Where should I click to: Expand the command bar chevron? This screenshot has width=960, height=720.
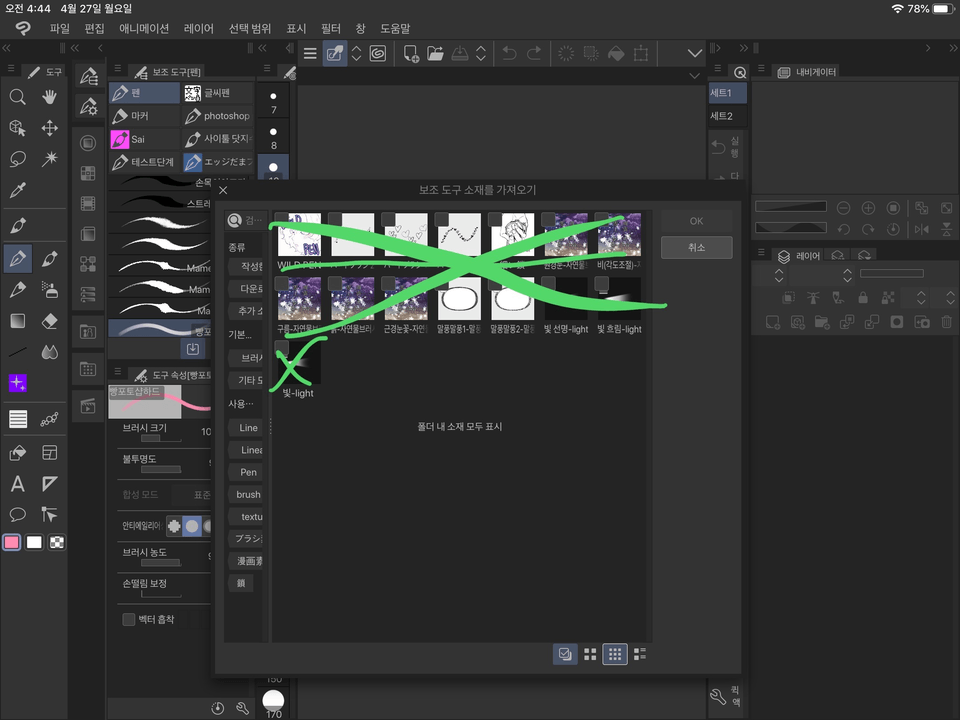pyautogui.click(x=694, y=53)
